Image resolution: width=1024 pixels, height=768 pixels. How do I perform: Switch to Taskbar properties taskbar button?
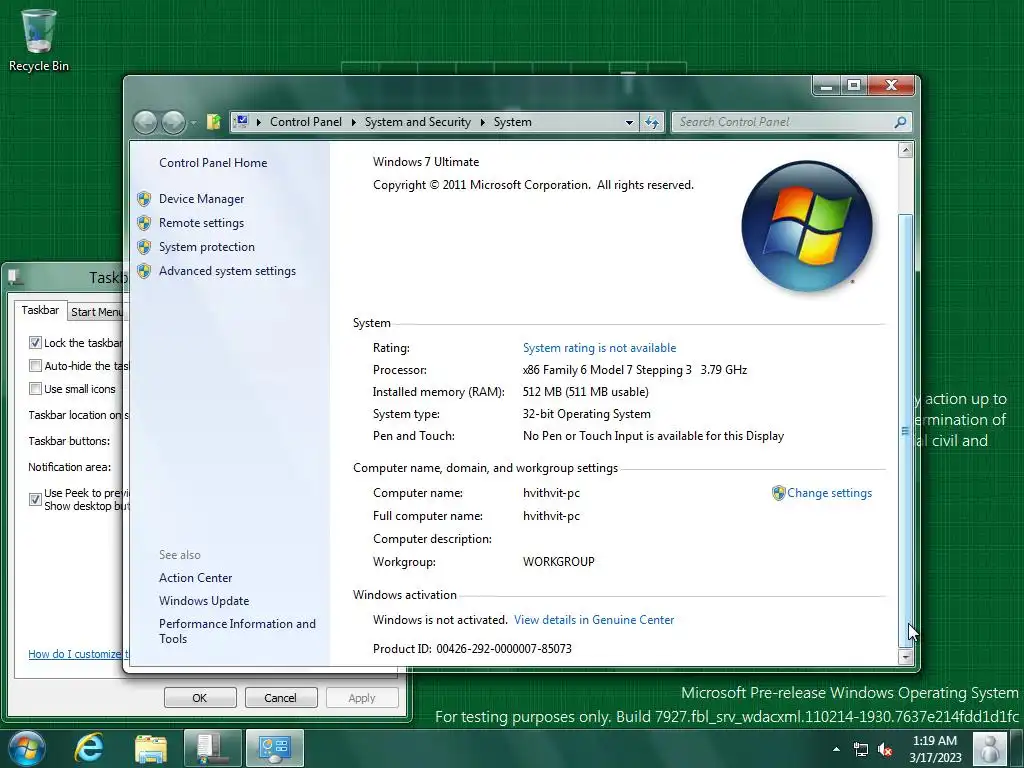tap(212, 748)
